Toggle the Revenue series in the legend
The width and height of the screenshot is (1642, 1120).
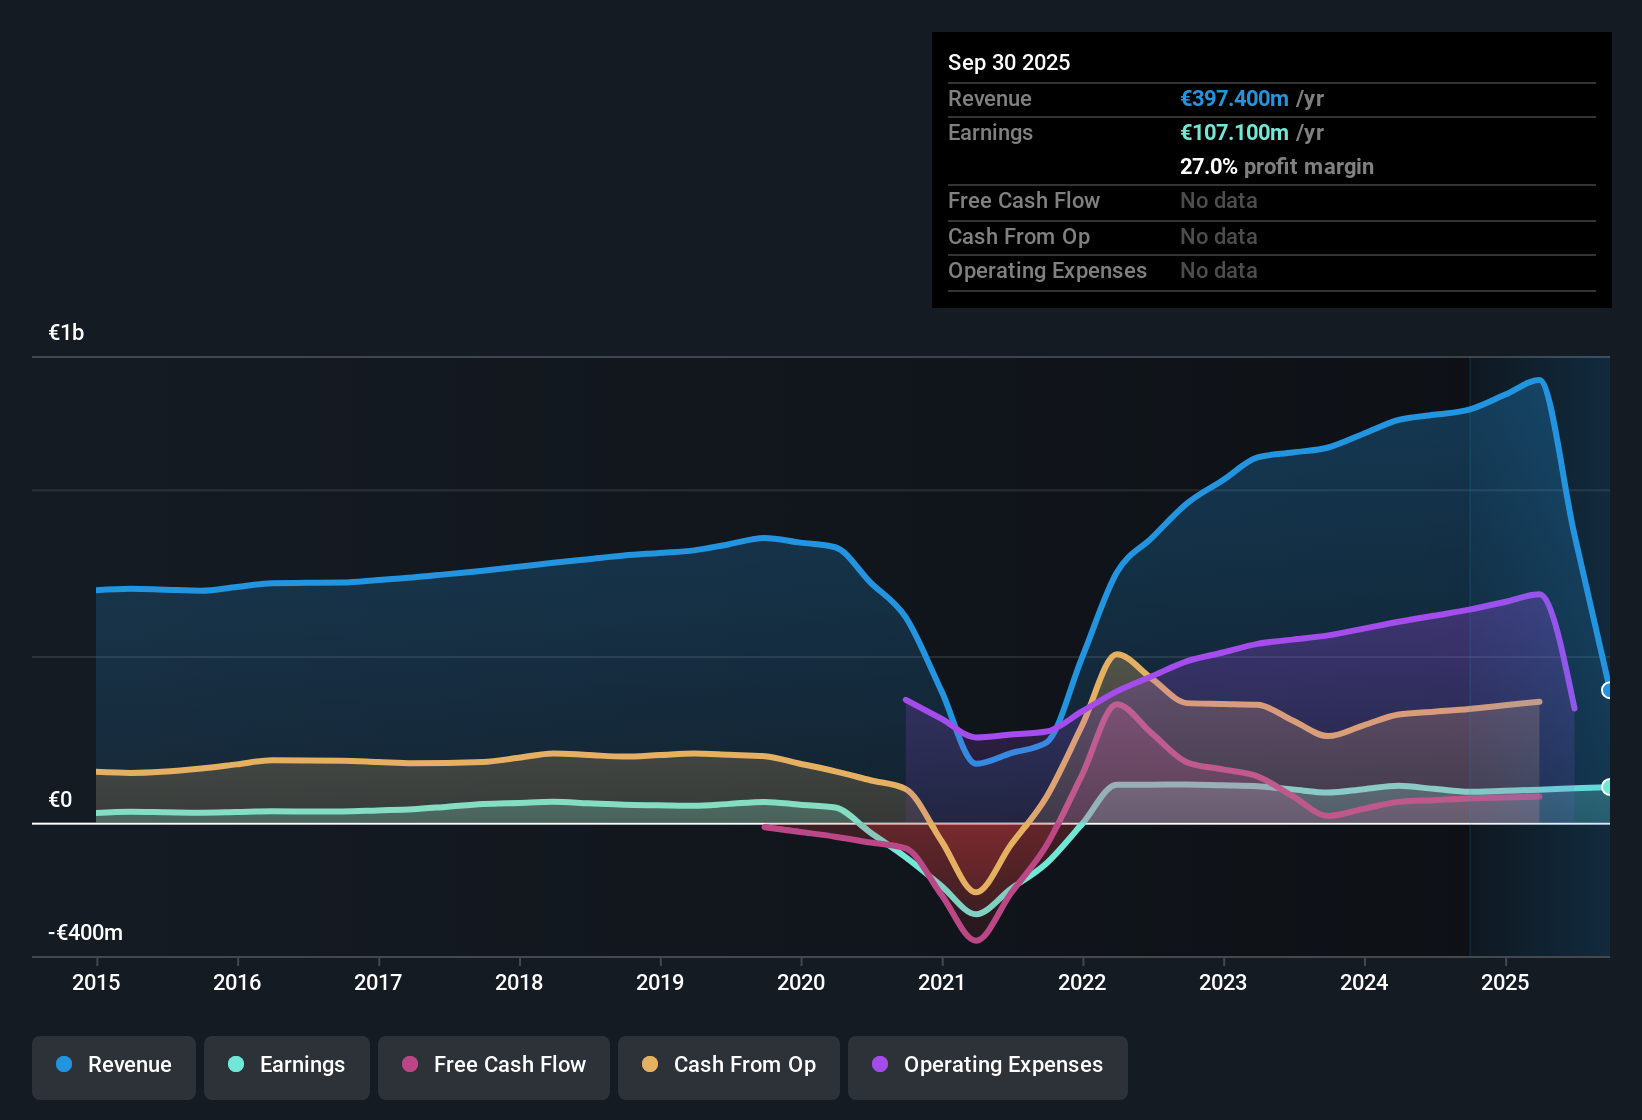tap(113, 1065)
